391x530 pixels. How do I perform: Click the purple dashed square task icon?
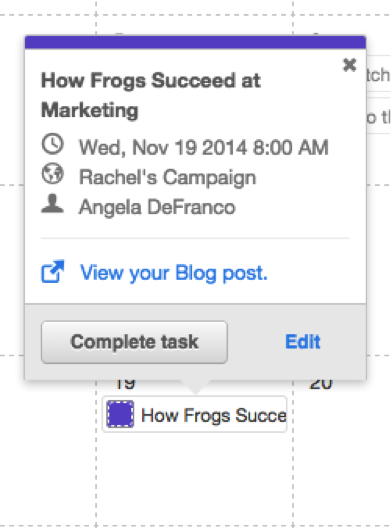[x=120, y=414]
